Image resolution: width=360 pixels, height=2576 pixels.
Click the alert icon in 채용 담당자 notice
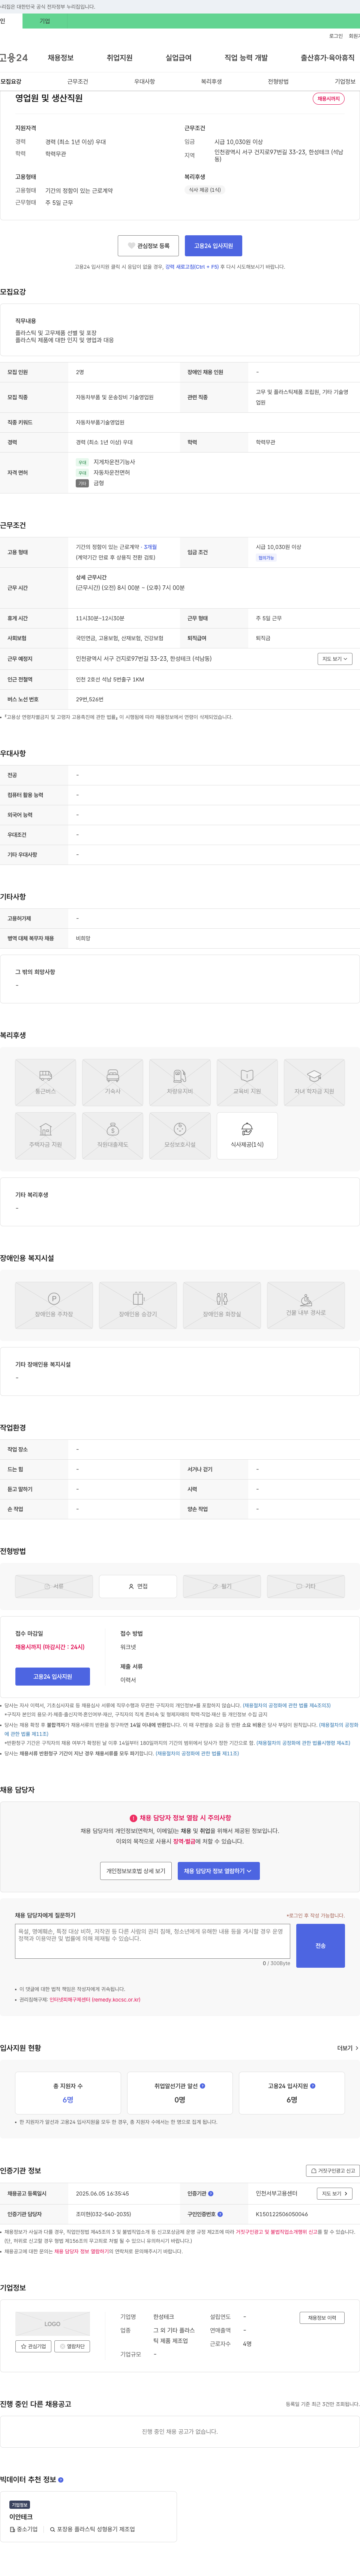(133, 1818)
